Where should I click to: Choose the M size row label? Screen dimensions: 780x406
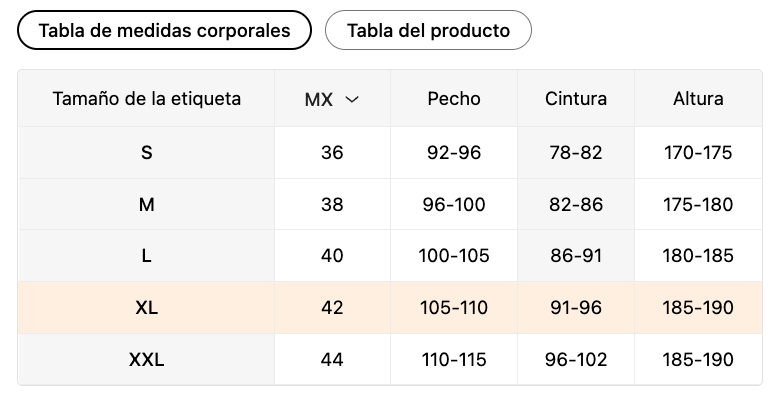tap(147, 205)
